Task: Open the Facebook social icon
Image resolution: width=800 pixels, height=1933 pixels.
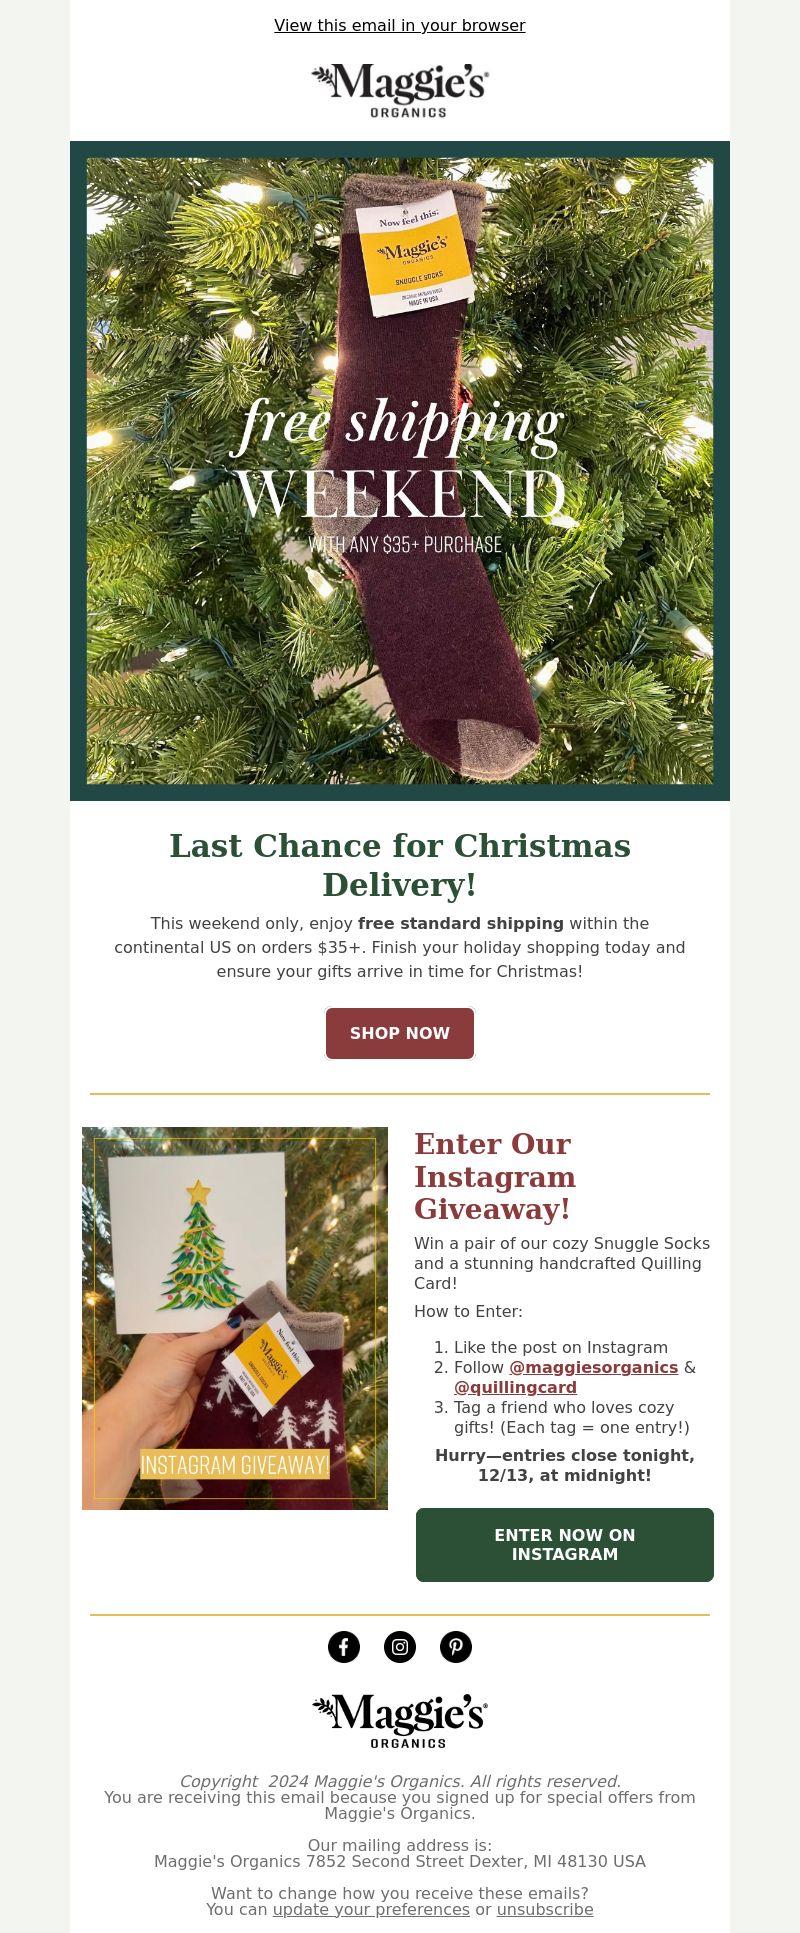Action: point(344,1647)
